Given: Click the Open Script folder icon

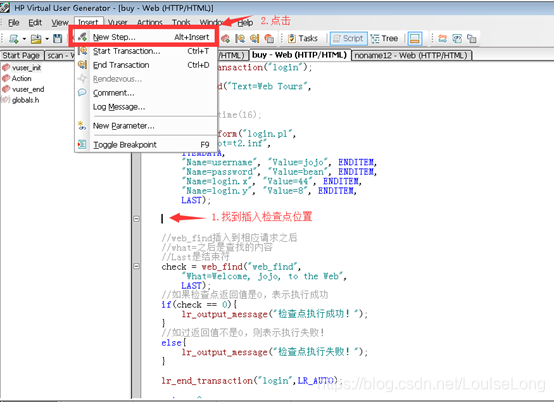Looking at the screenshot, I should (36, 39).
